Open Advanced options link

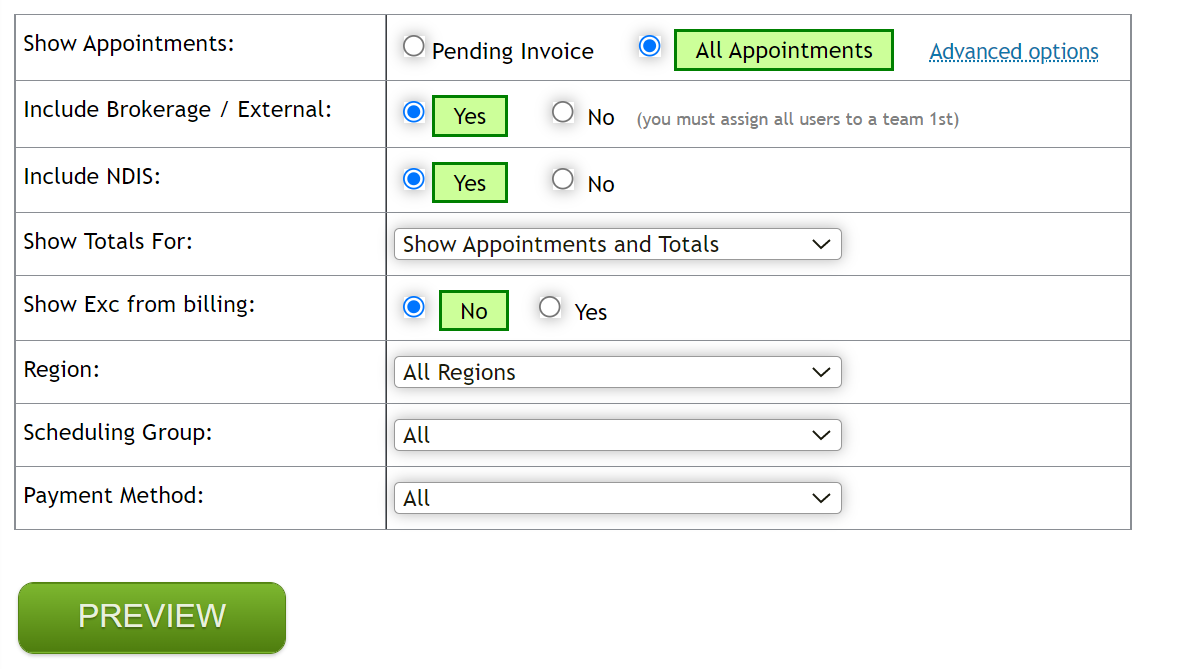tap(1013, 51)
